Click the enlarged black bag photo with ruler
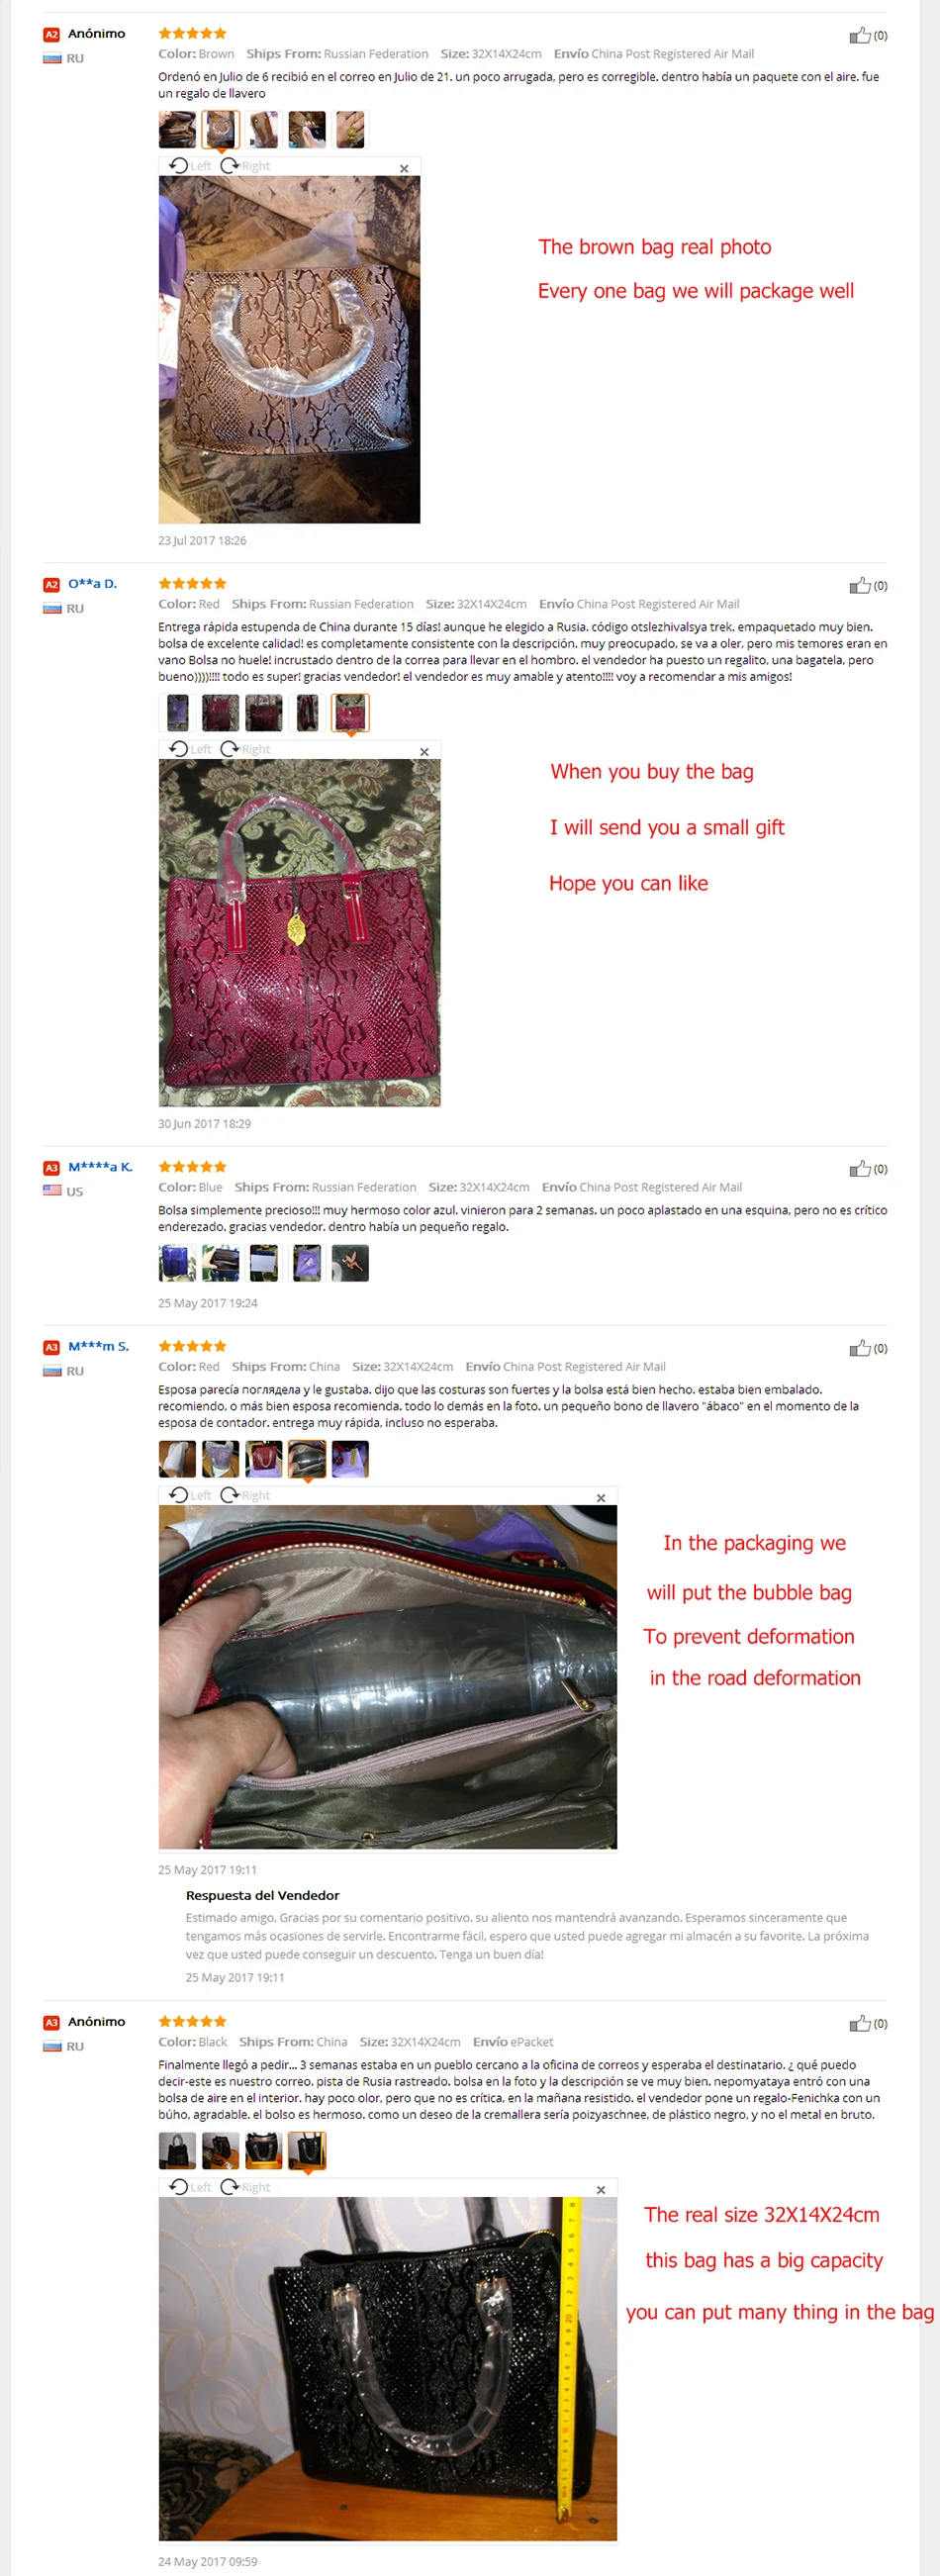Viewport: 940px width, 2576px height. (x=388, y=2367)
